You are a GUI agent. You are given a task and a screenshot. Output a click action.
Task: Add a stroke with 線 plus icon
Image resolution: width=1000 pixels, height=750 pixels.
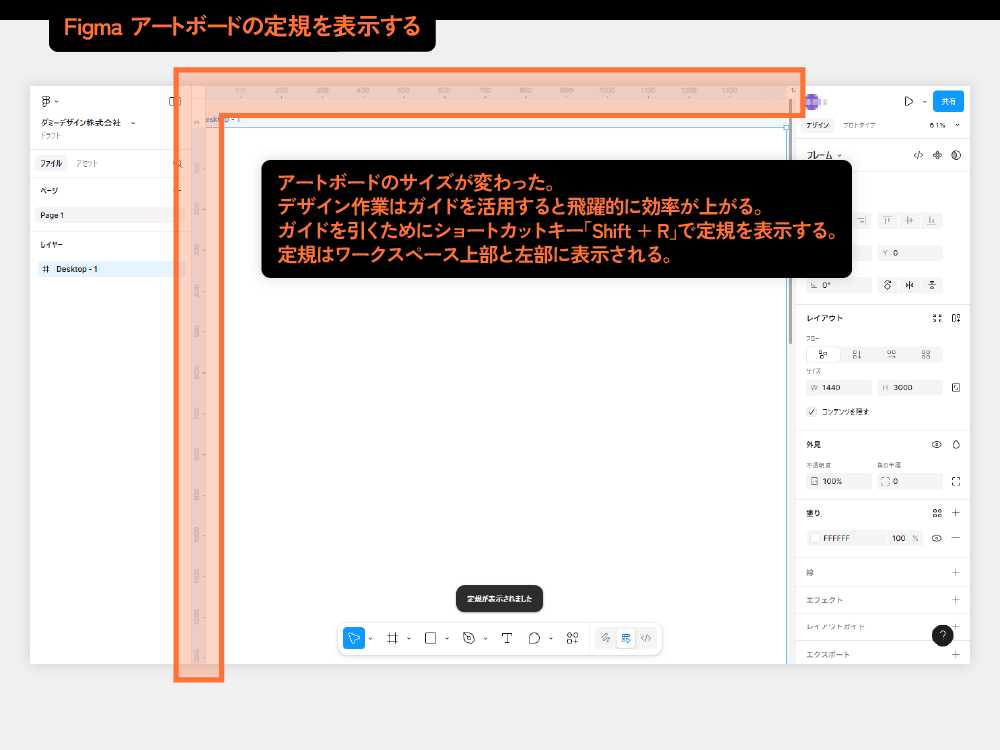(x=956, y=573)
